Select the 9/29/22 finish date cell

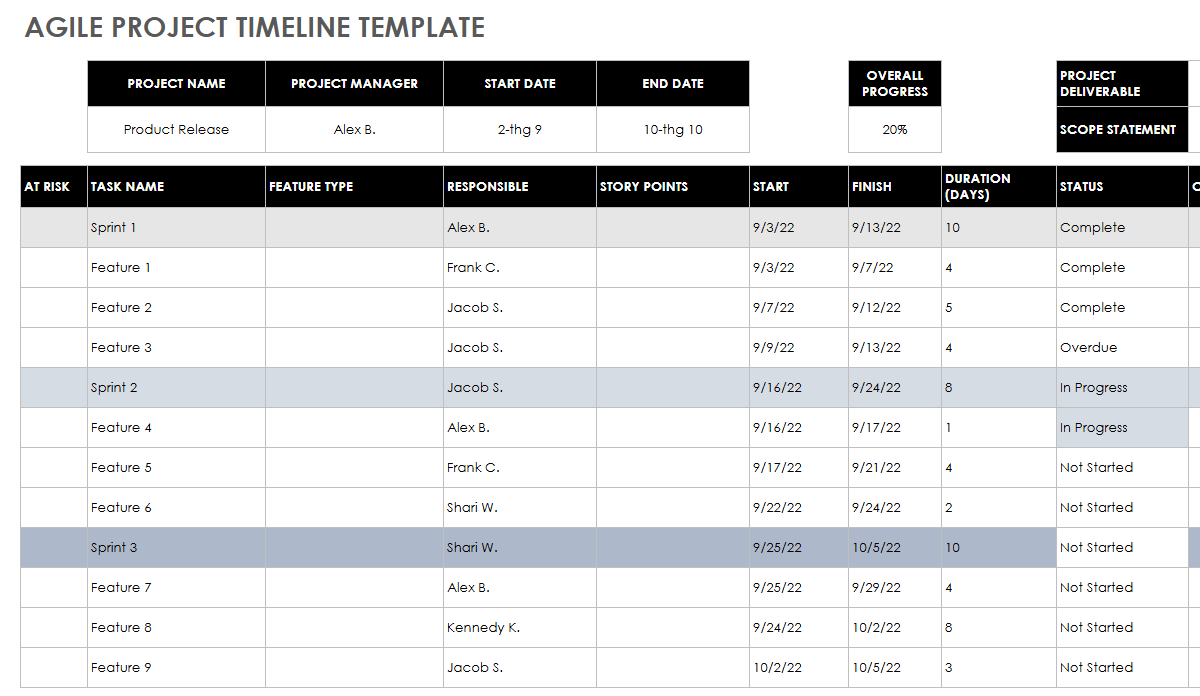[876, 588]
